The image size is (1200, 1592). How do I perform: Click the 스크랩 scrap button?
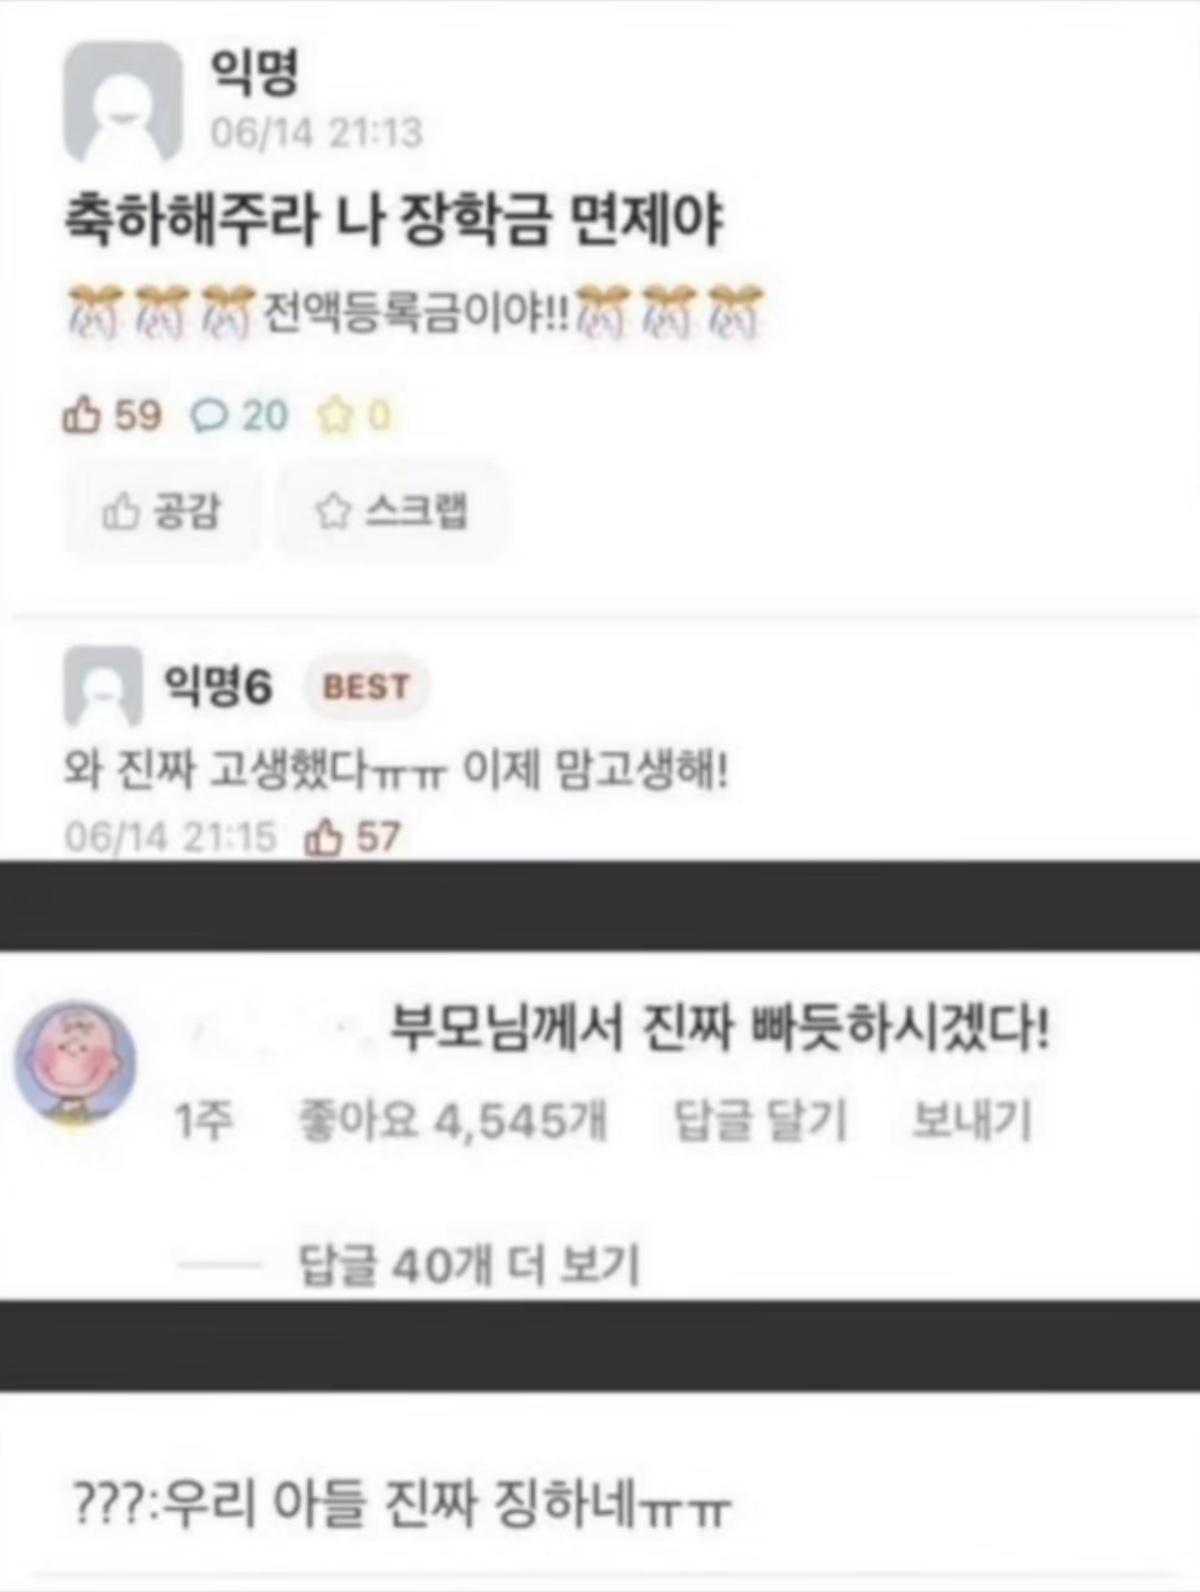tap(392, 512)
